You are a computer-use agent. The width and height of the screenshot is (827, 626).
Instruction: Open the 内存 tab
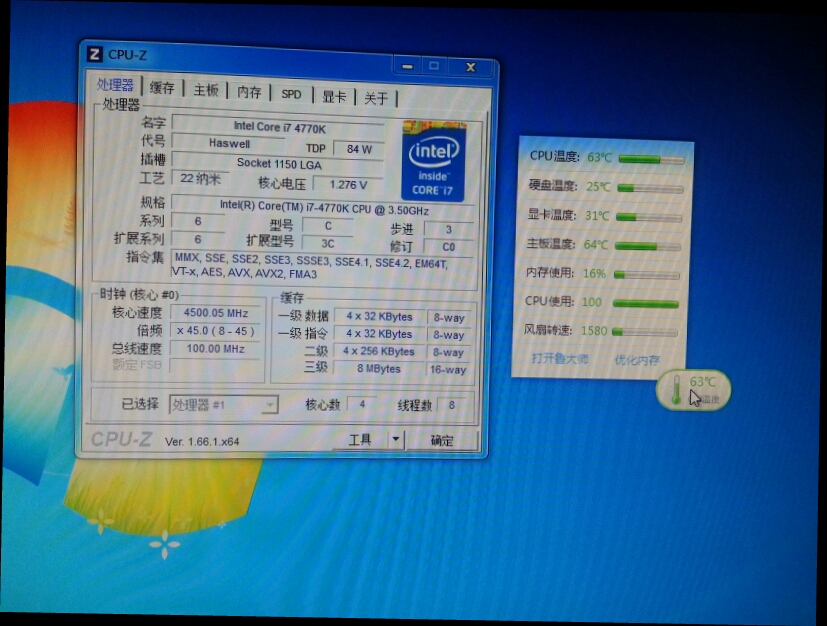(x=249, y=92)
